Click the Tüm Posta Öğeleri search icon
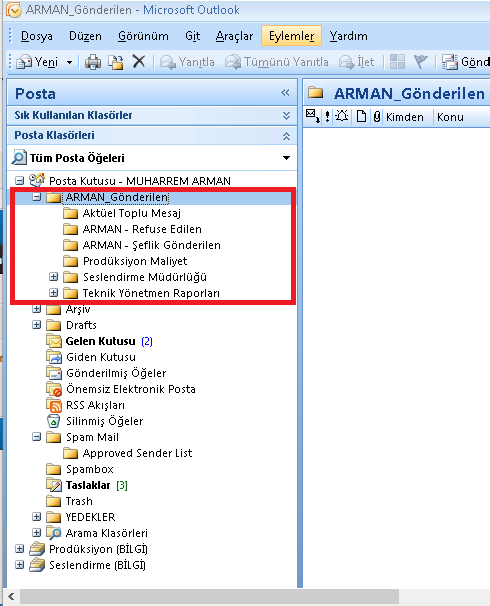Viewport: 490px width, 606px height. 19,157
